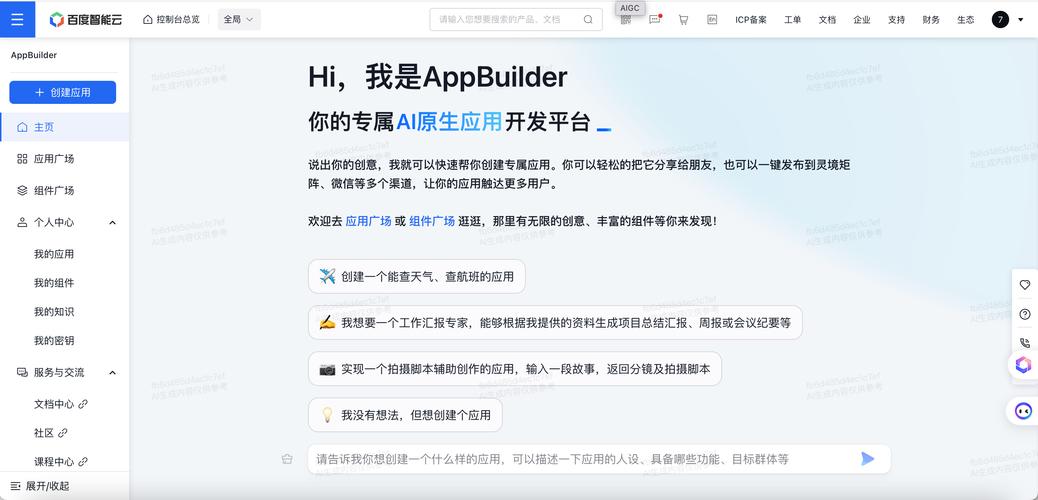Go to 主页 in sidebar

(64, 127)
